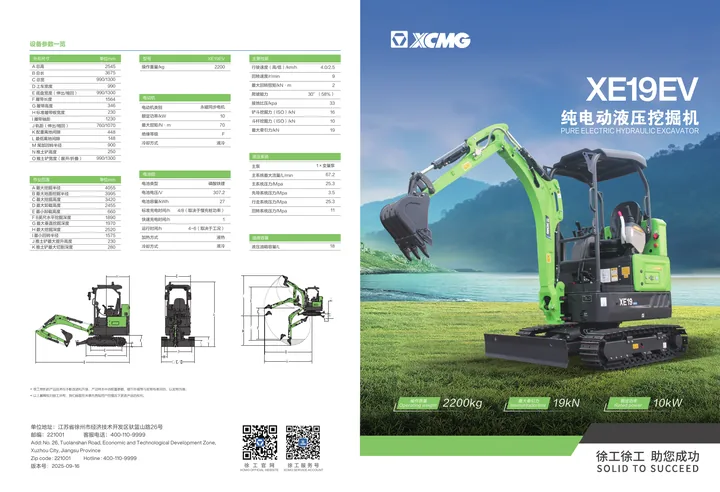
Task: Click the working-range excavator diagram
Action: 287,317
